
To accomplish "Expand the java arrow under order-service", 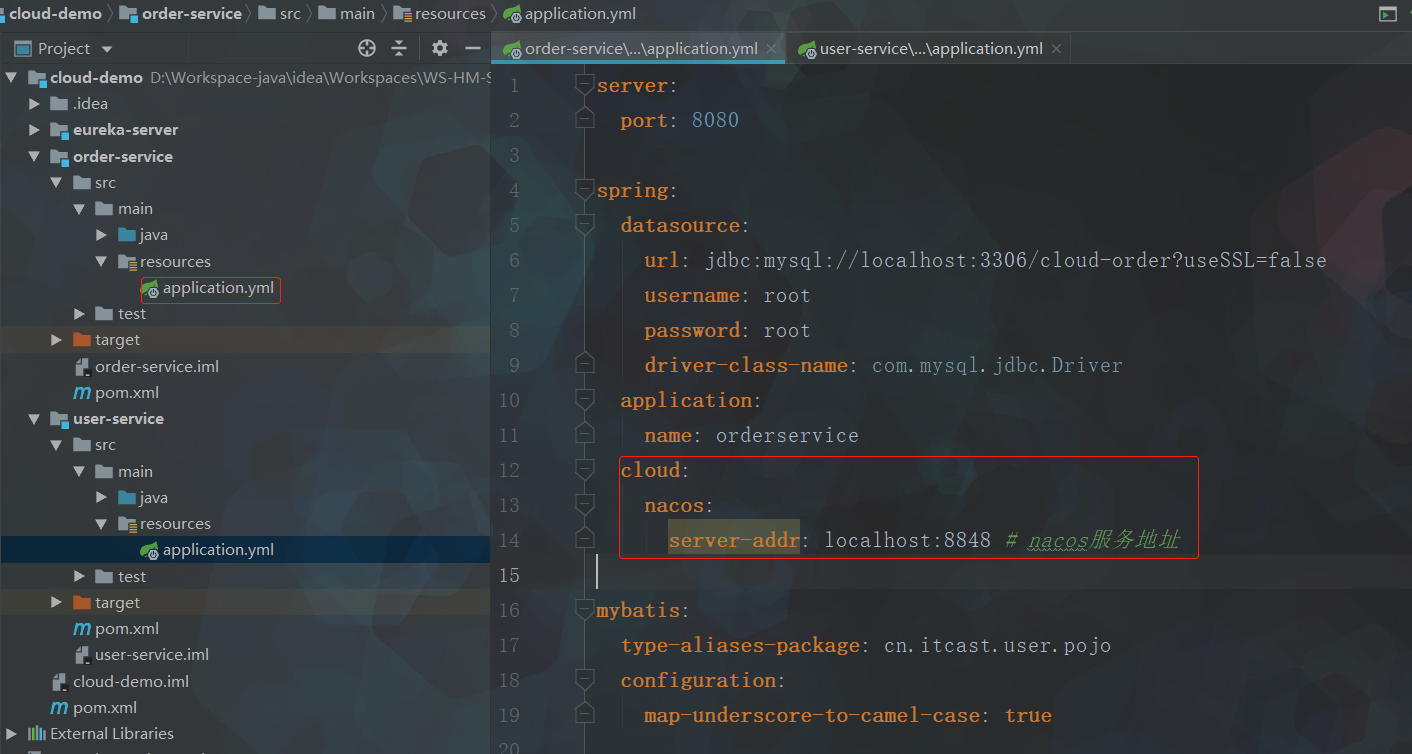I will pos(101,235).
